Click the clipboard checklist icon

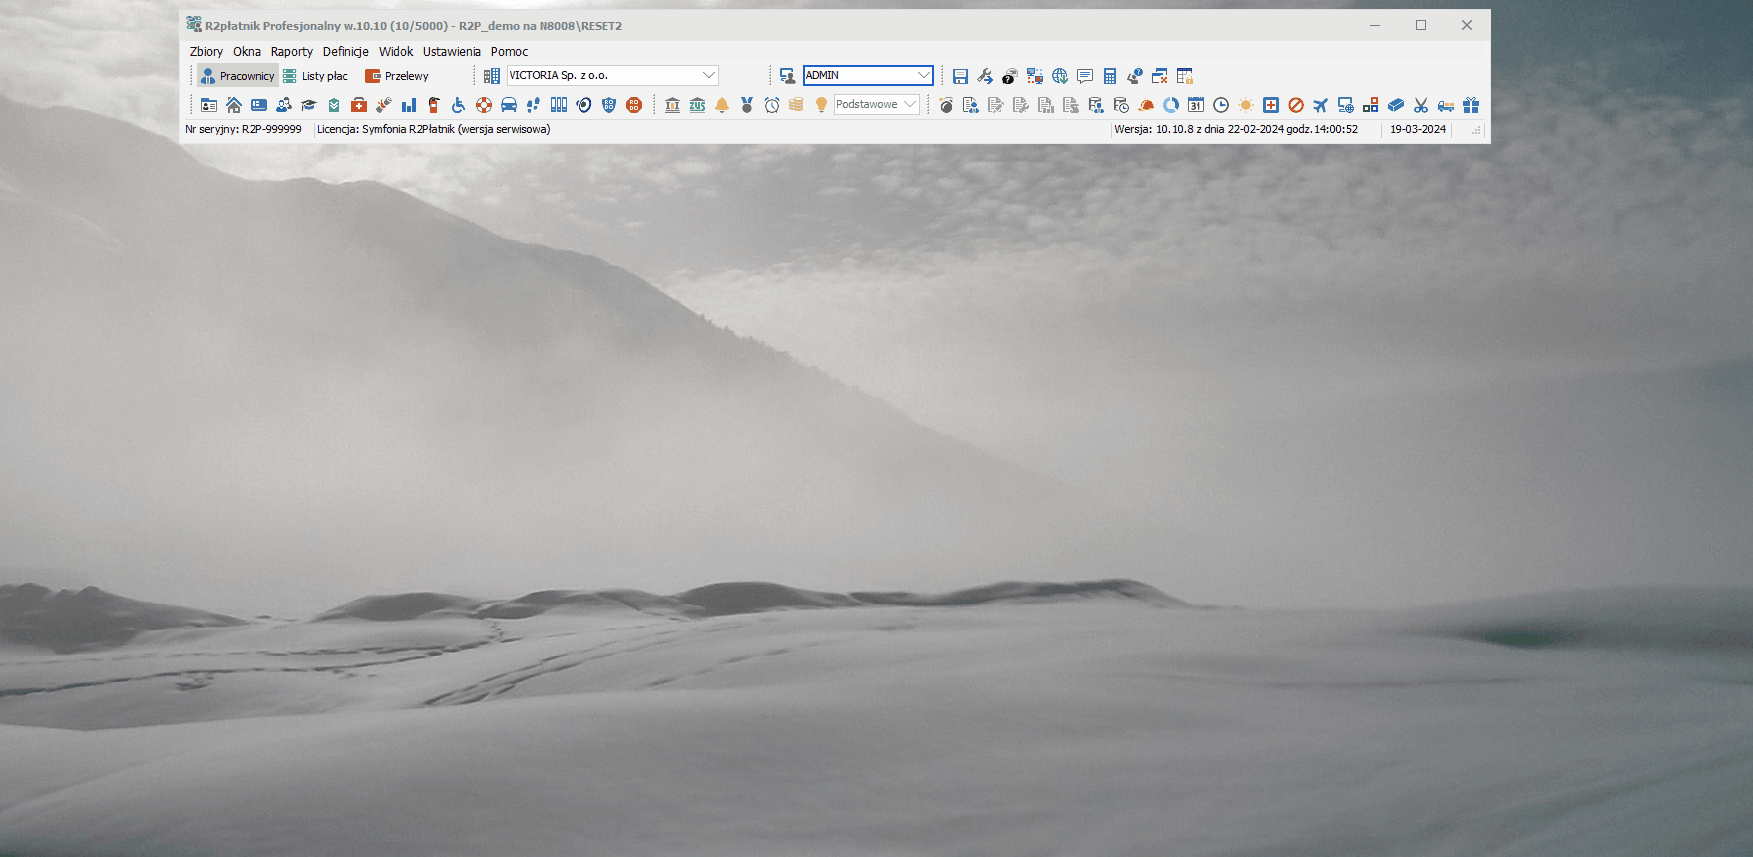[334, 105]
